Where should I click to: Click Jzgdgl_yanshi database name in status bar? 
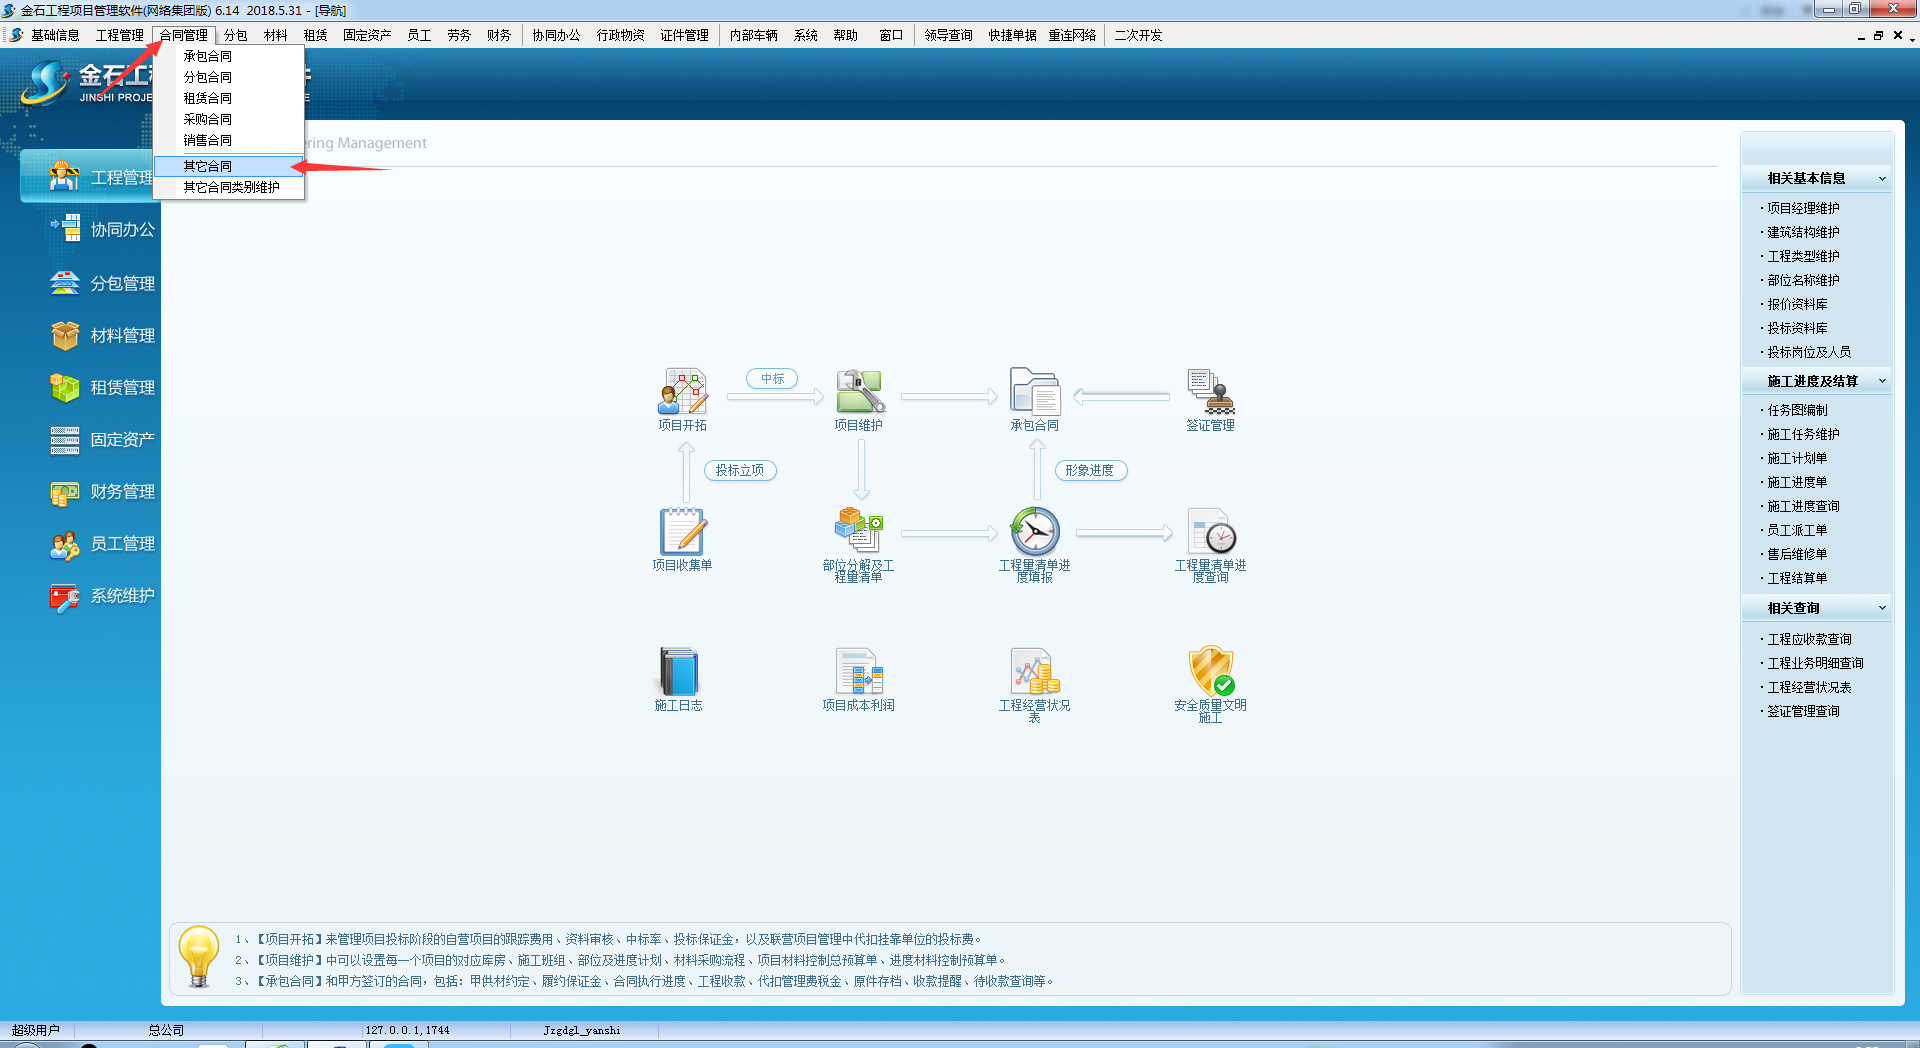coord(582,1030)
